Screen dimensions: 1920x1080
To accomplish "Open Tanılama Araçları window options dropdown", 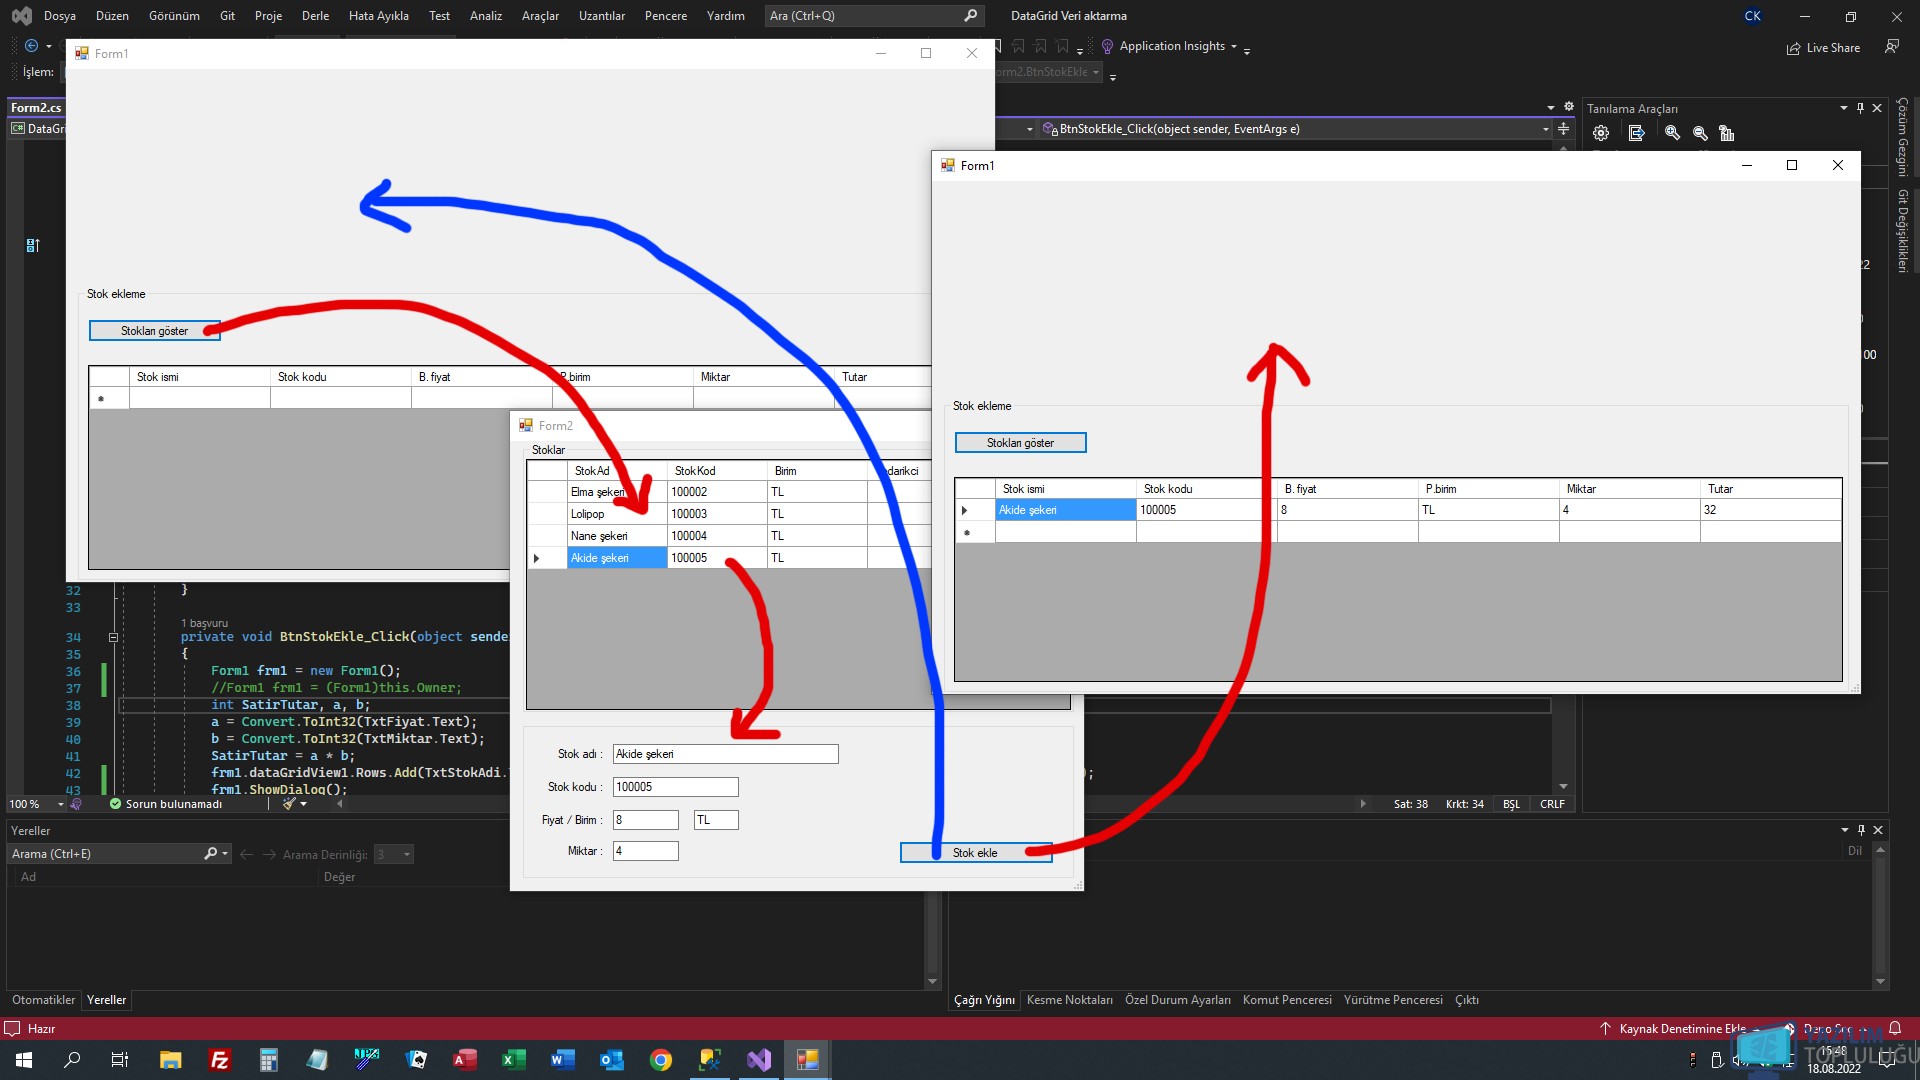I will (x=1843, y=108).
